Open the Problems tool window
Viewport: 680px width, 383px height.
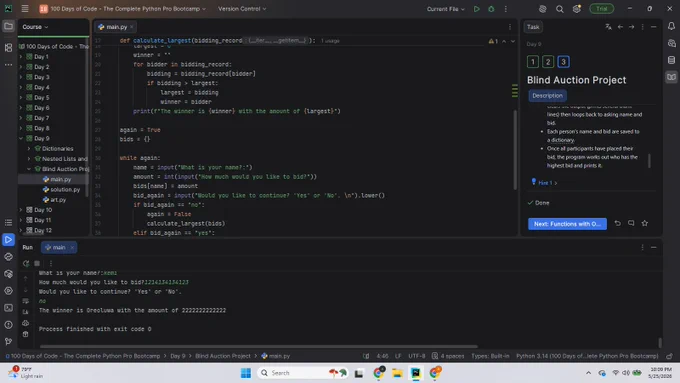click(8, 325)
